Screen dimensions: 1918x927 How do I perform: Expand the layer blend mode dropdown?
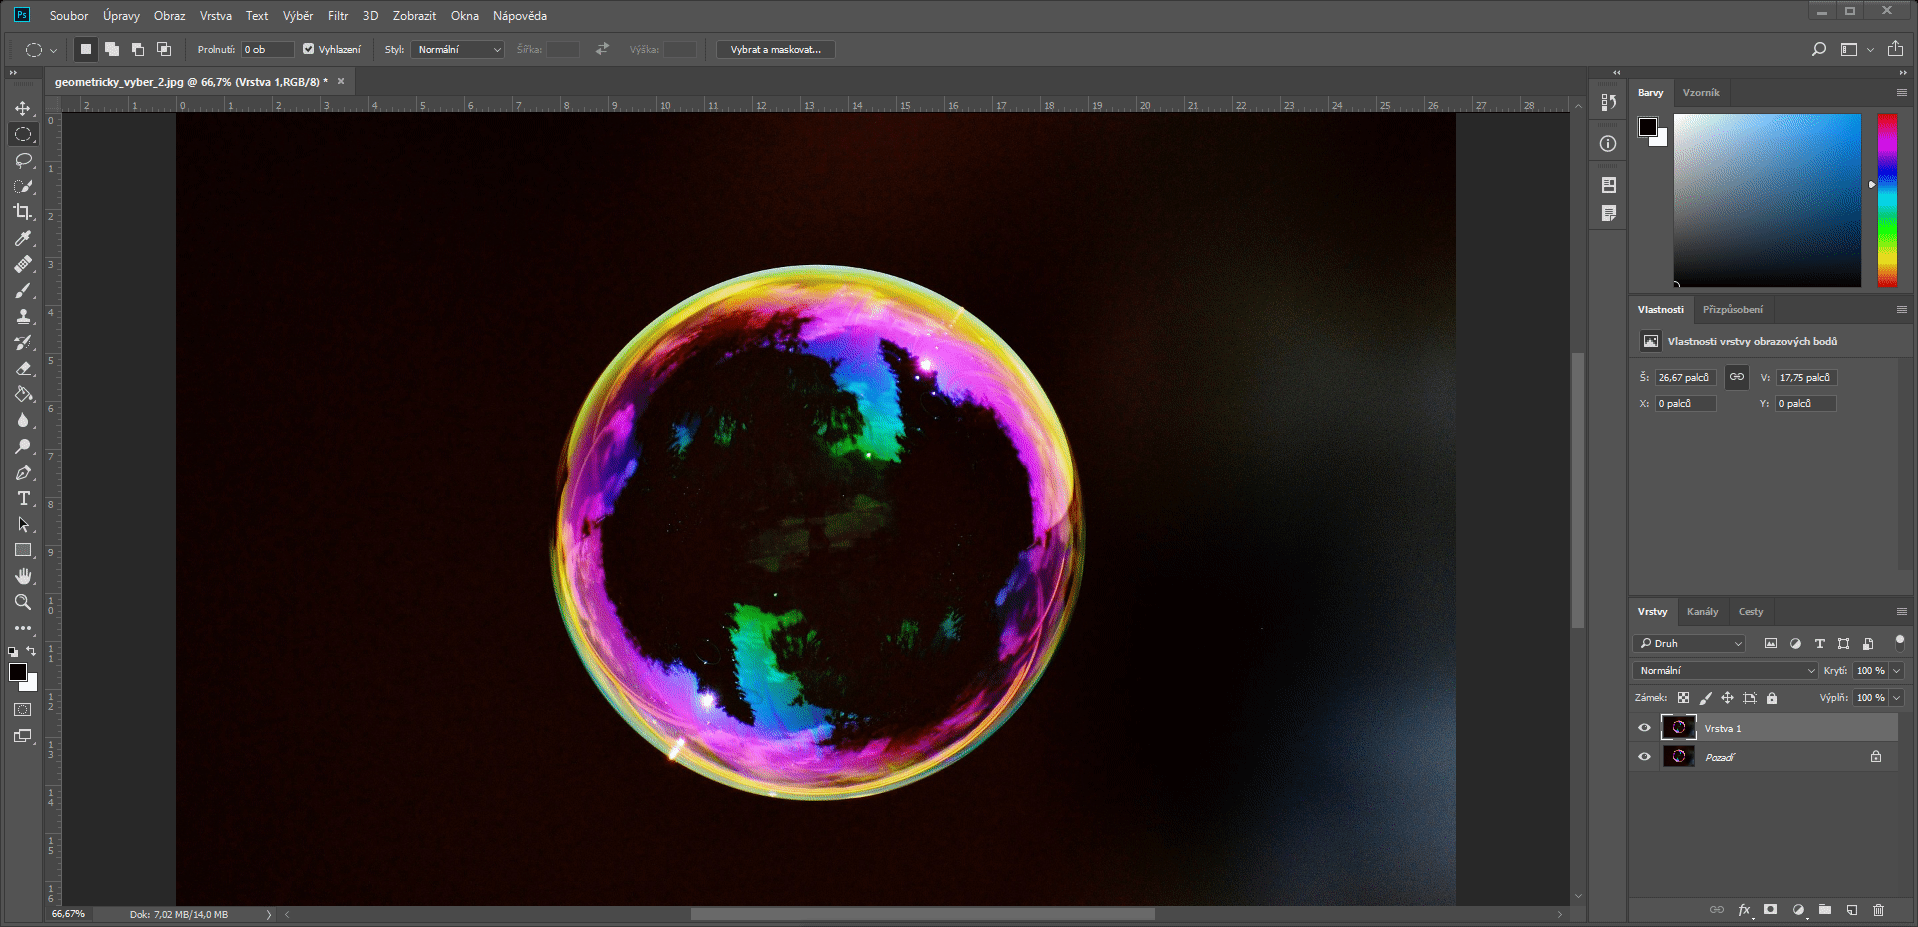tap(1725, 670)
